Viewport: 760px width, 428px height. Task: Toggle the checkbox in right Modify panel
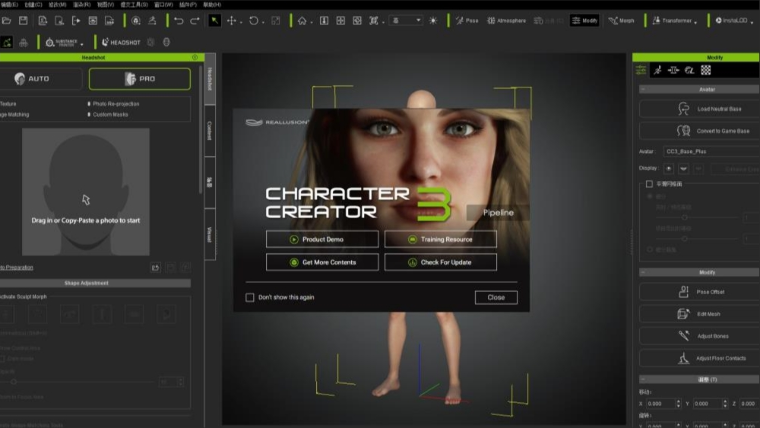tap(649, 184)
